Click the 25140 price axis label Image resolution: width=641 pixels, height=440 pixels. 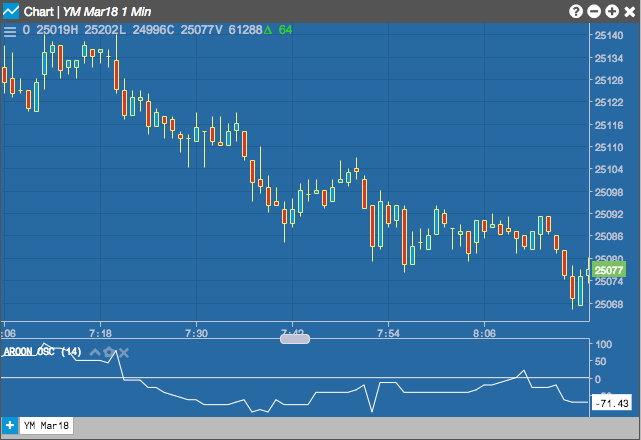tap(609, 36)
